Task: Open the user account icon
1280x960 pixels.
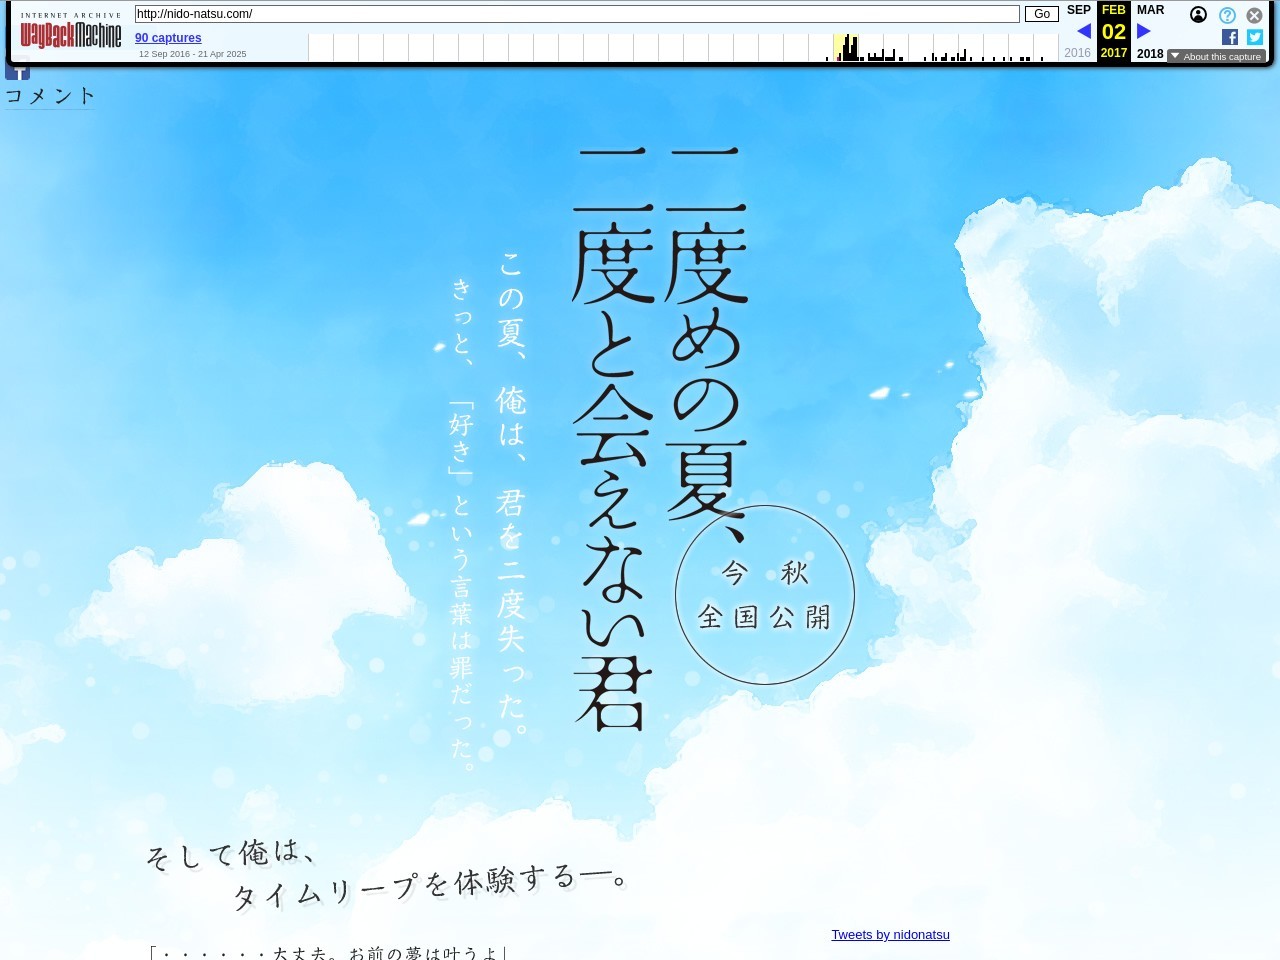Action: (x=1198, y=15)
